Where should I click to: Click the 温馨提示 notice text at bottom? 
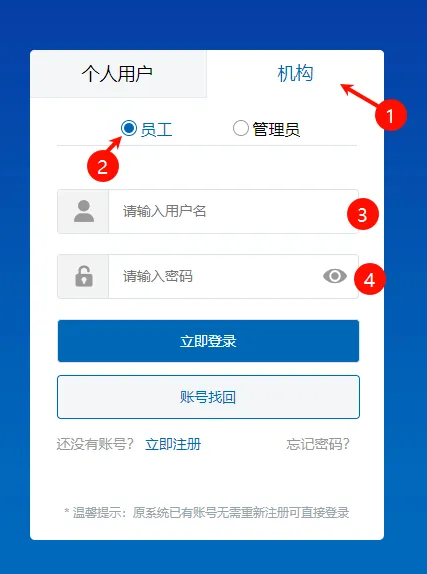point(207,512)
